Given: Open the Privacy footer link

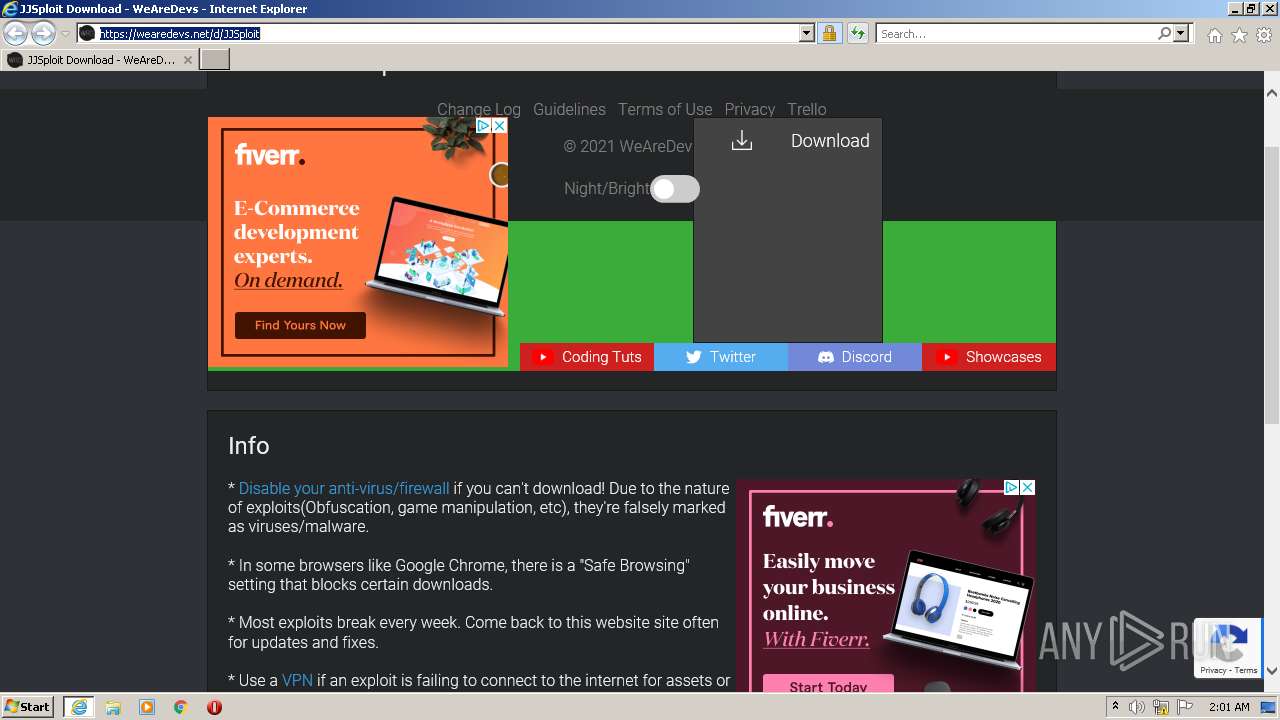Looking at the screenshot, I should [750, 109].
